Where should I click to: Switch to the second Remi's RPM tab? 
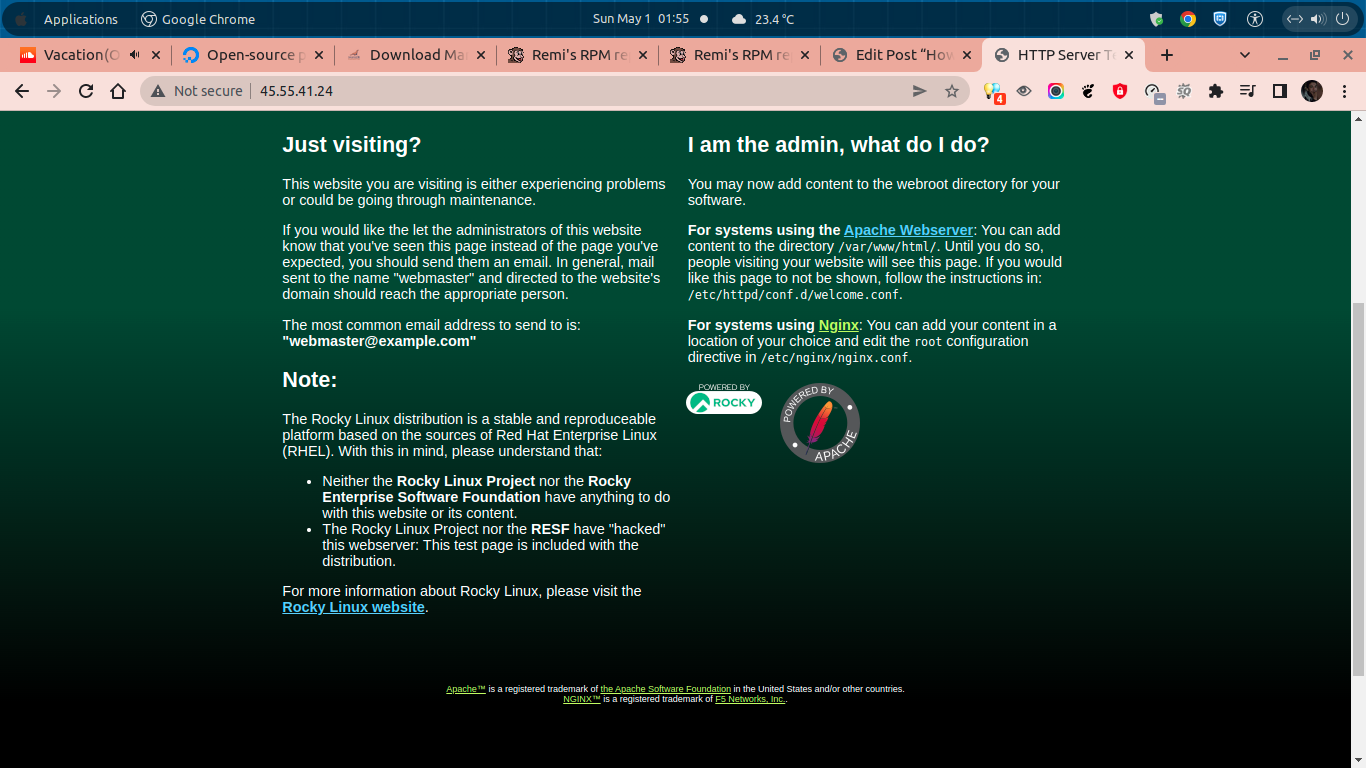click(x=740, y=55)
